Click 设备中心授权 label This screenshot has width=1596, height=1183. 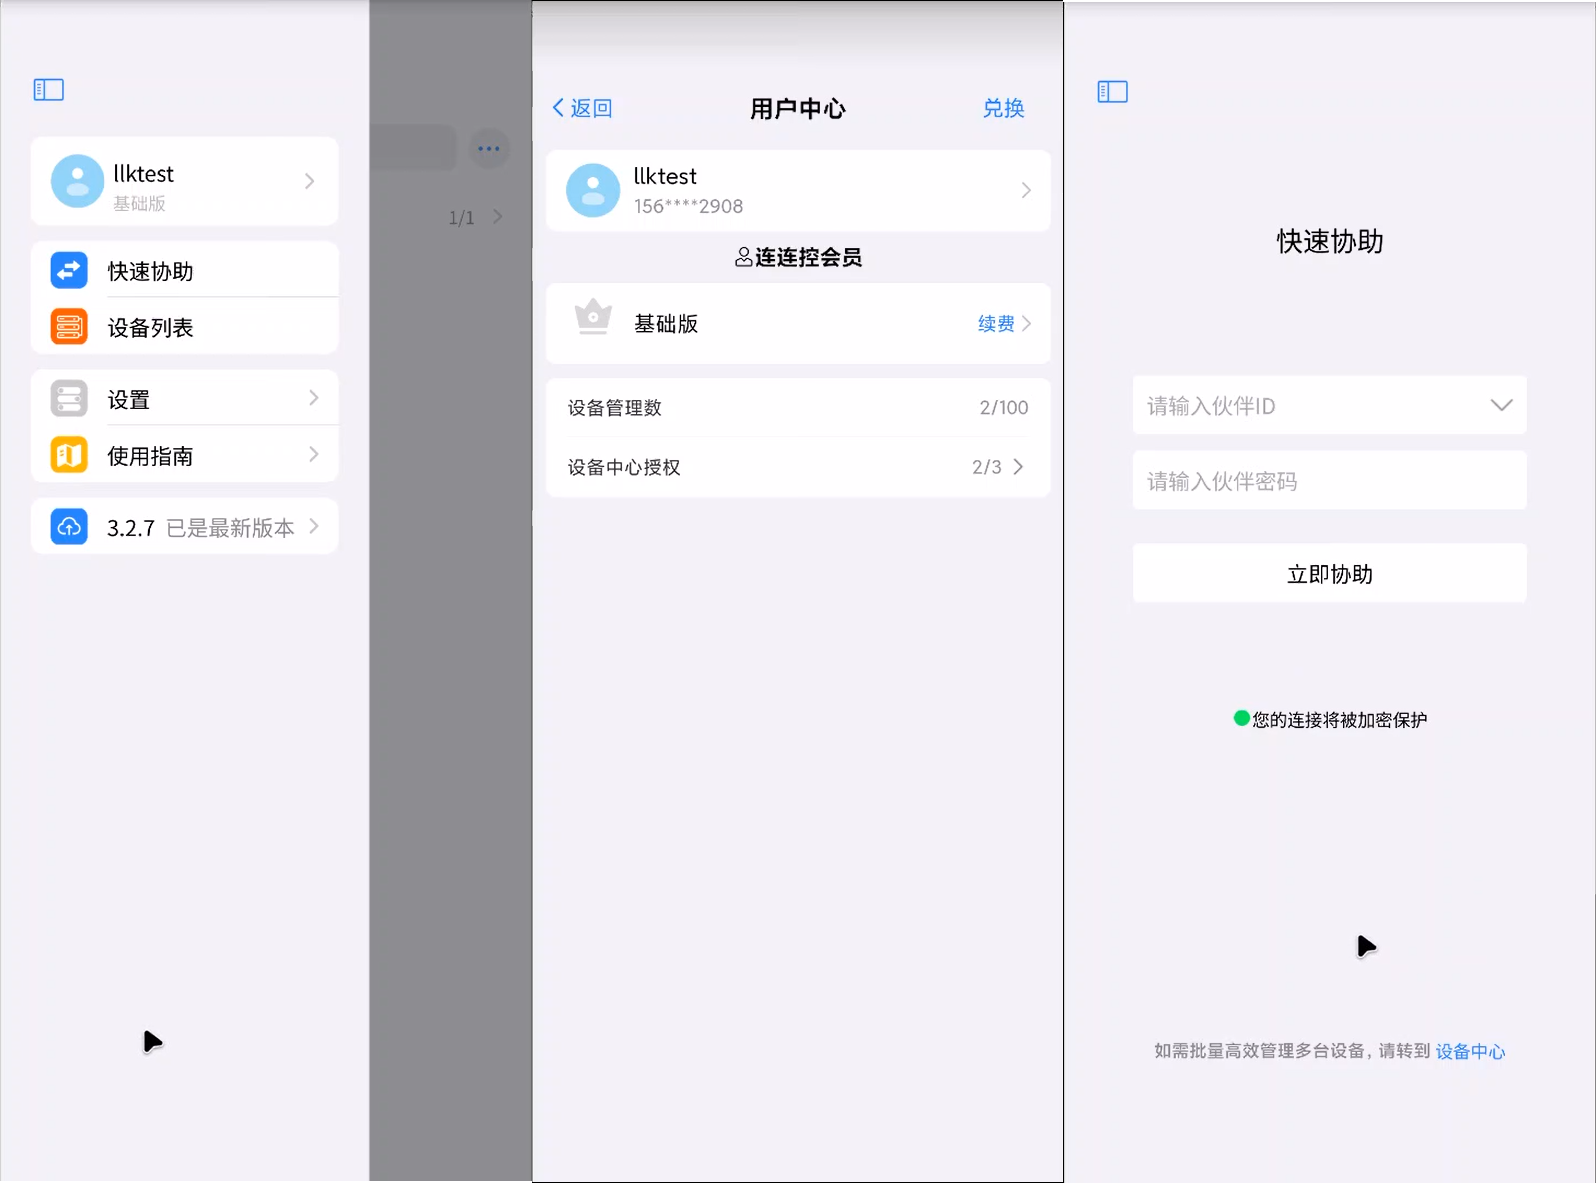pos(624,467)
